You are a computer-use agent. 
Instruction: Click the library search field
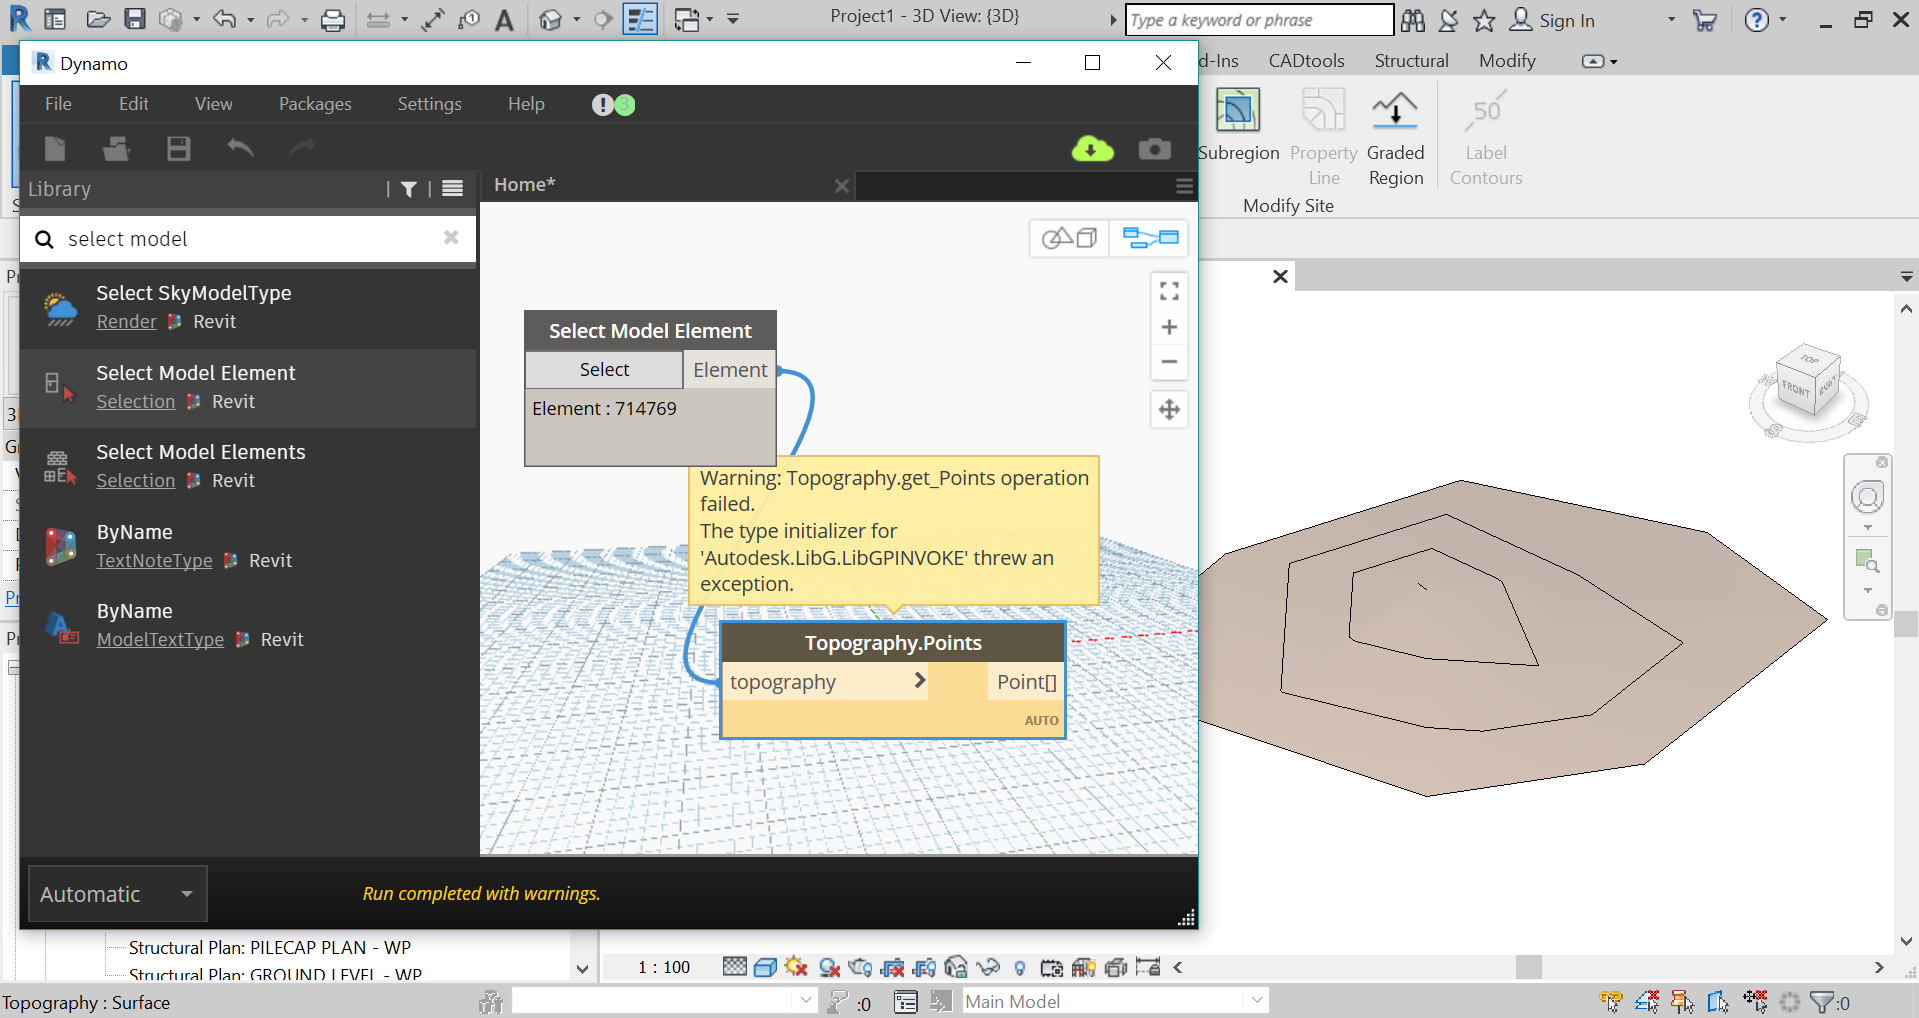(x=248, y=239)
